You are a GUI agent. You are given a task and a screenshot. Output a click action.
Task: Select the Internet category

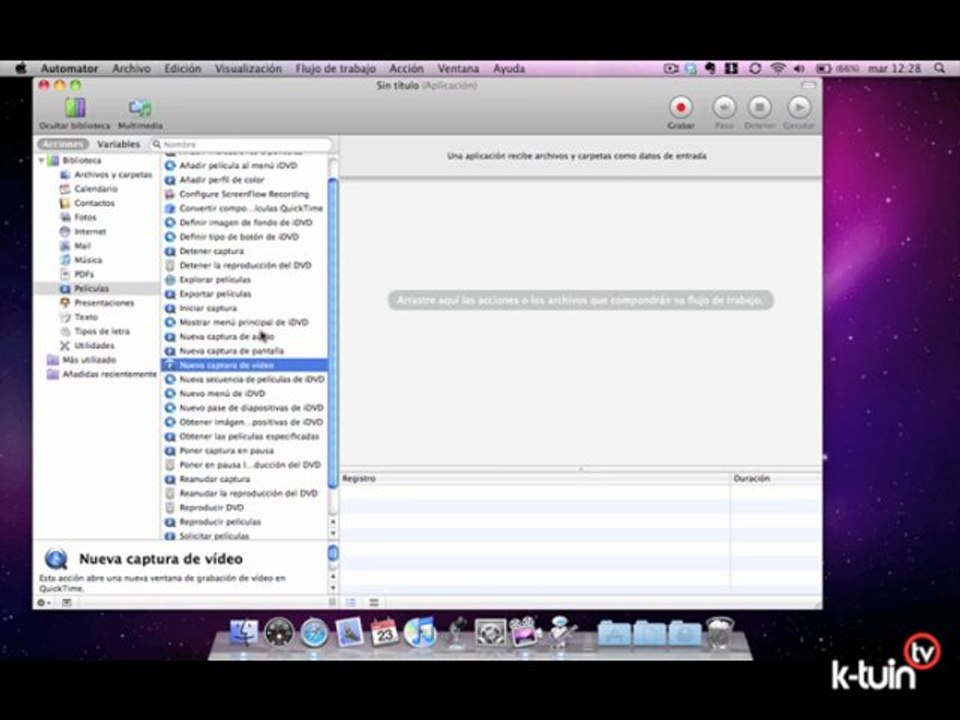90,231
